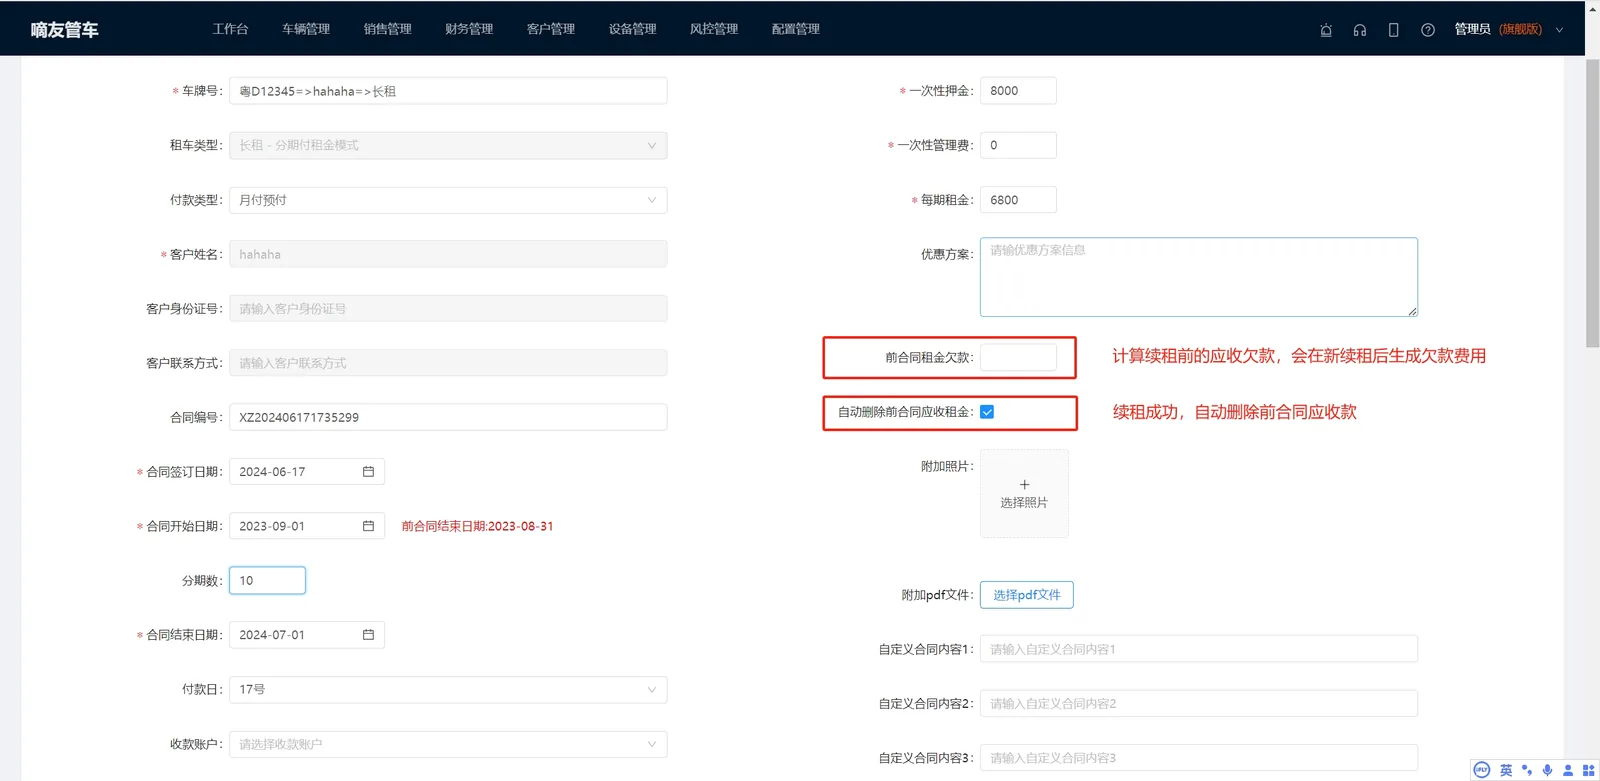Viewport: 1600px width, 781px height.
Task: Open the mobile phone icon in header
Action: [x=1393, y=30]
